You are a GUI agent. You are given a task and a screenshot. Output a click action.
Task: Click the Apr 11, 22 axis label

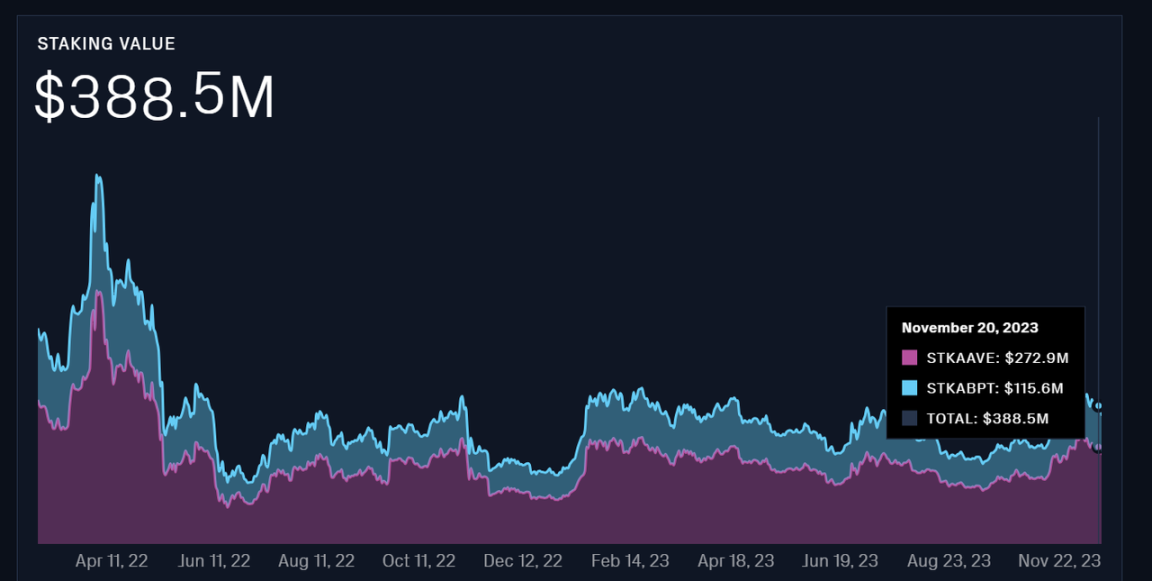pos(111,561)
